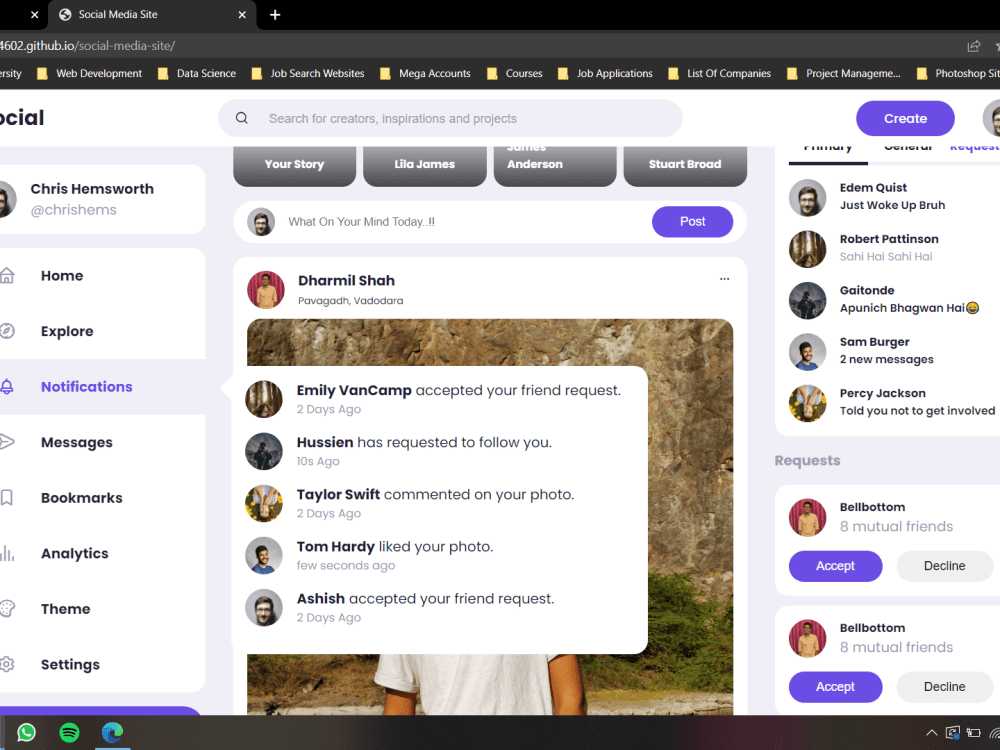Decline second Bellbottom friend request
This screenshot has height=750, width=1000.
point(945,686)
